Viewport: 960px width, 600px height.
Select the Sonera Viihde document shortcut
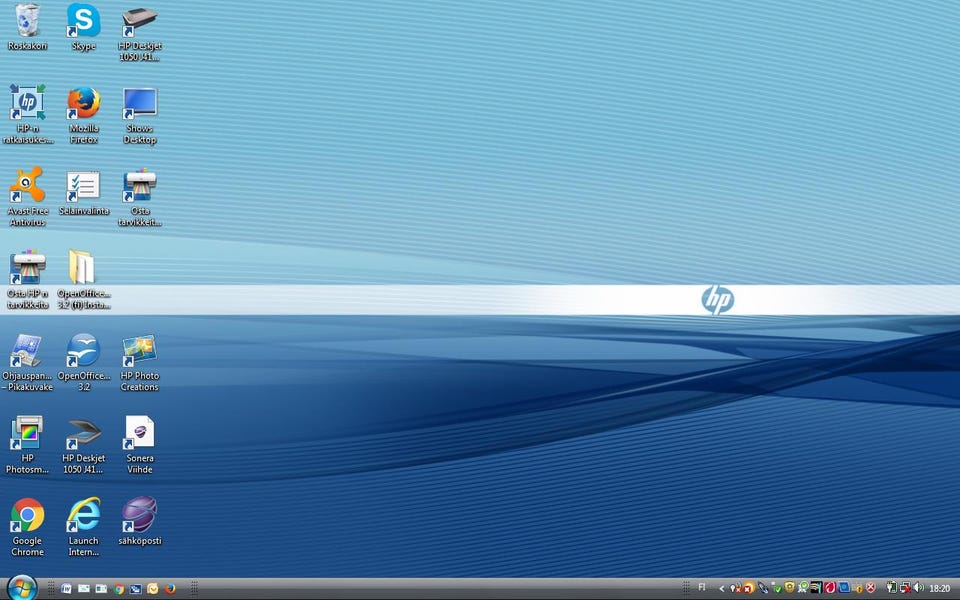140,444
